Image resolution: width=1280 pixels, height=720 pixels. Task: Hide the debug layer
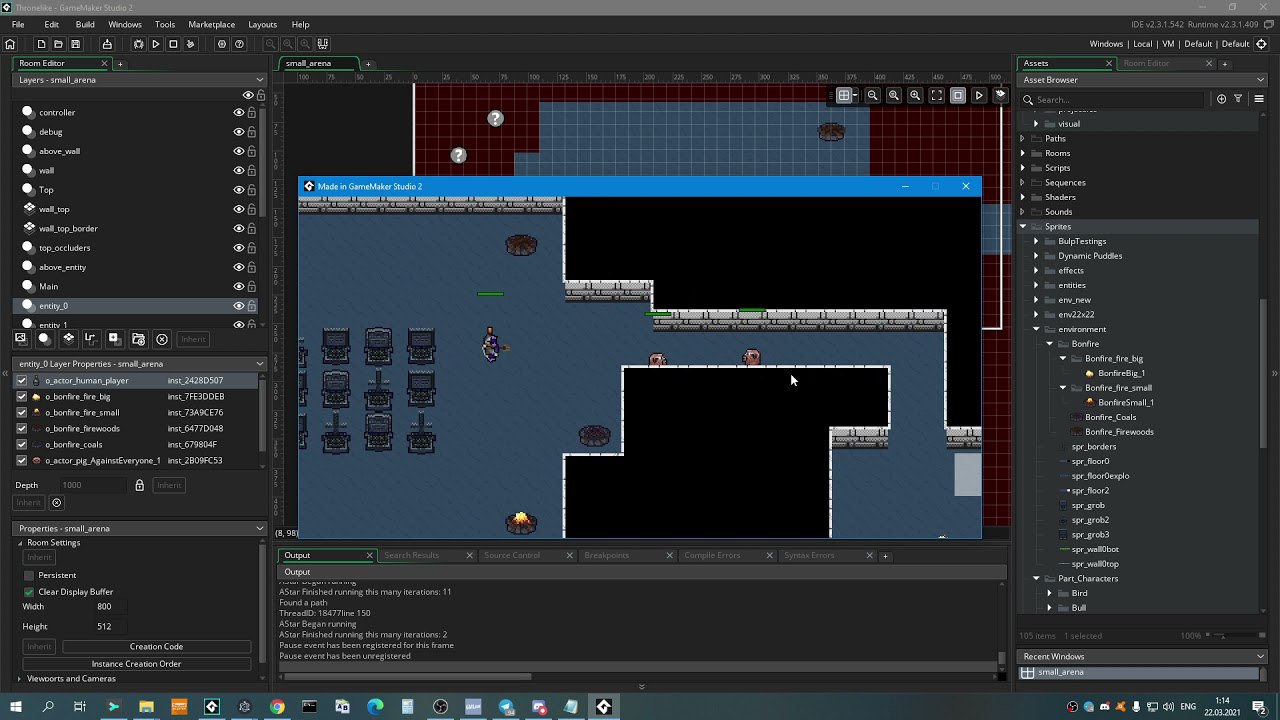coord(239,131)
